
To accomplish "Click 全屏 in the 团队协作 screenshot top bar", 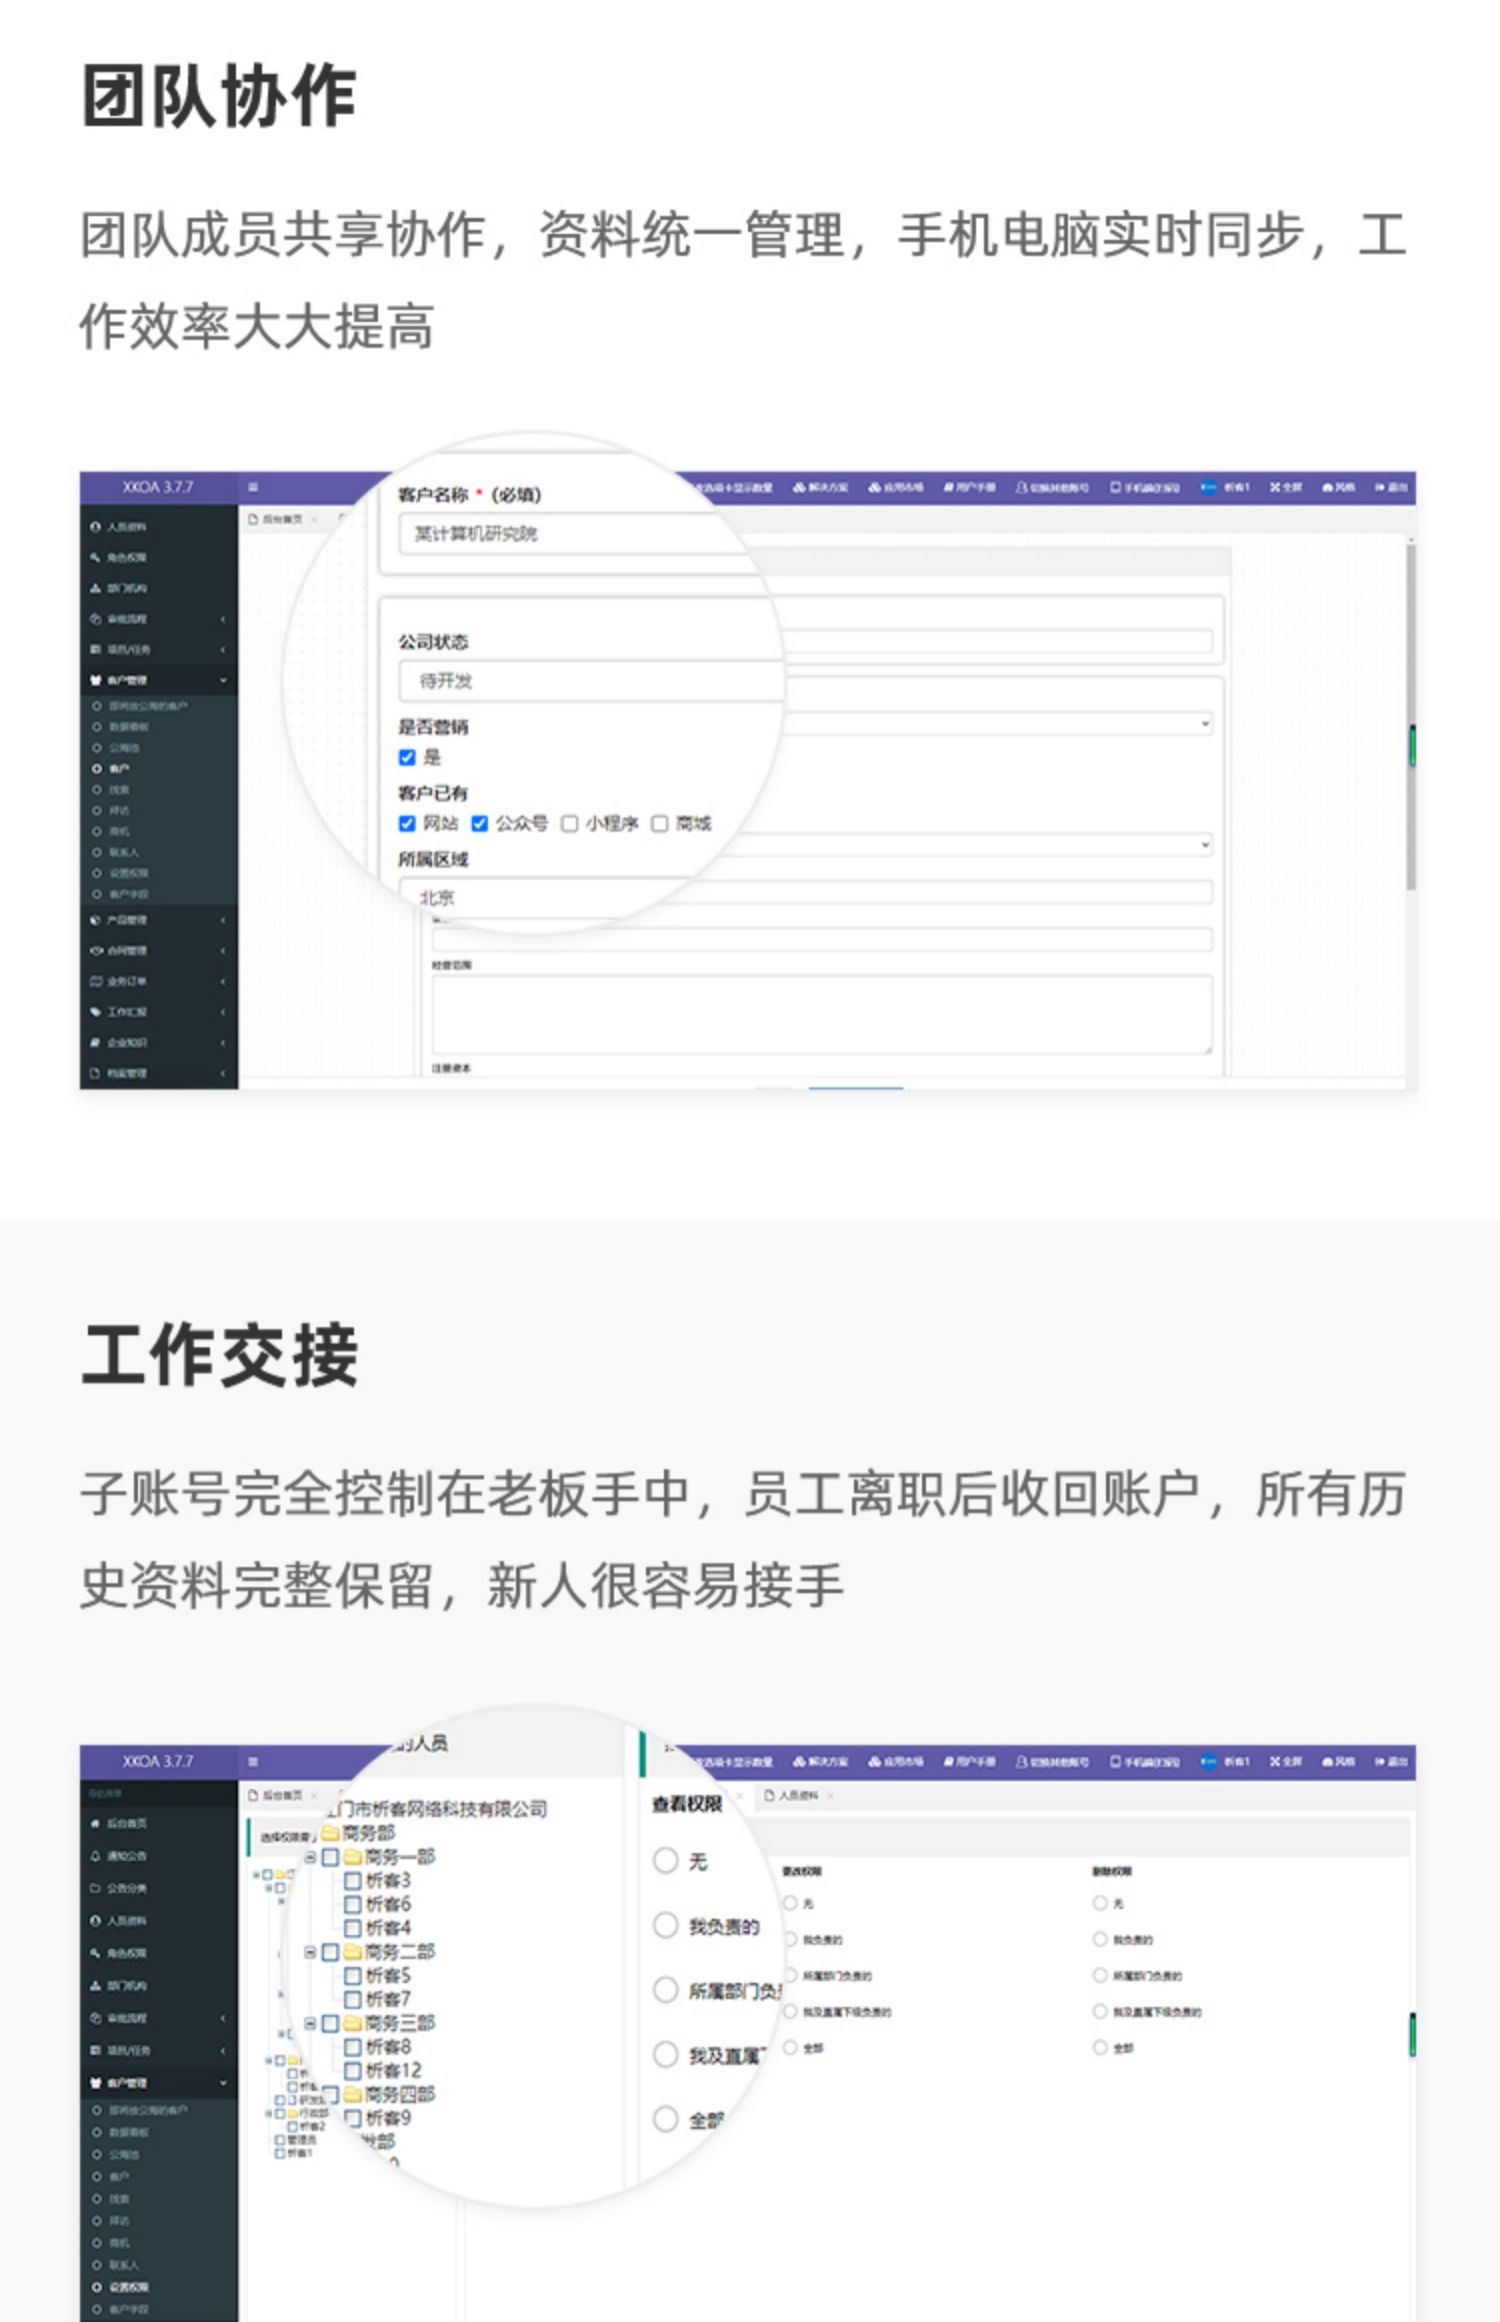I will pyautogui.click(x=1286, y=488).
